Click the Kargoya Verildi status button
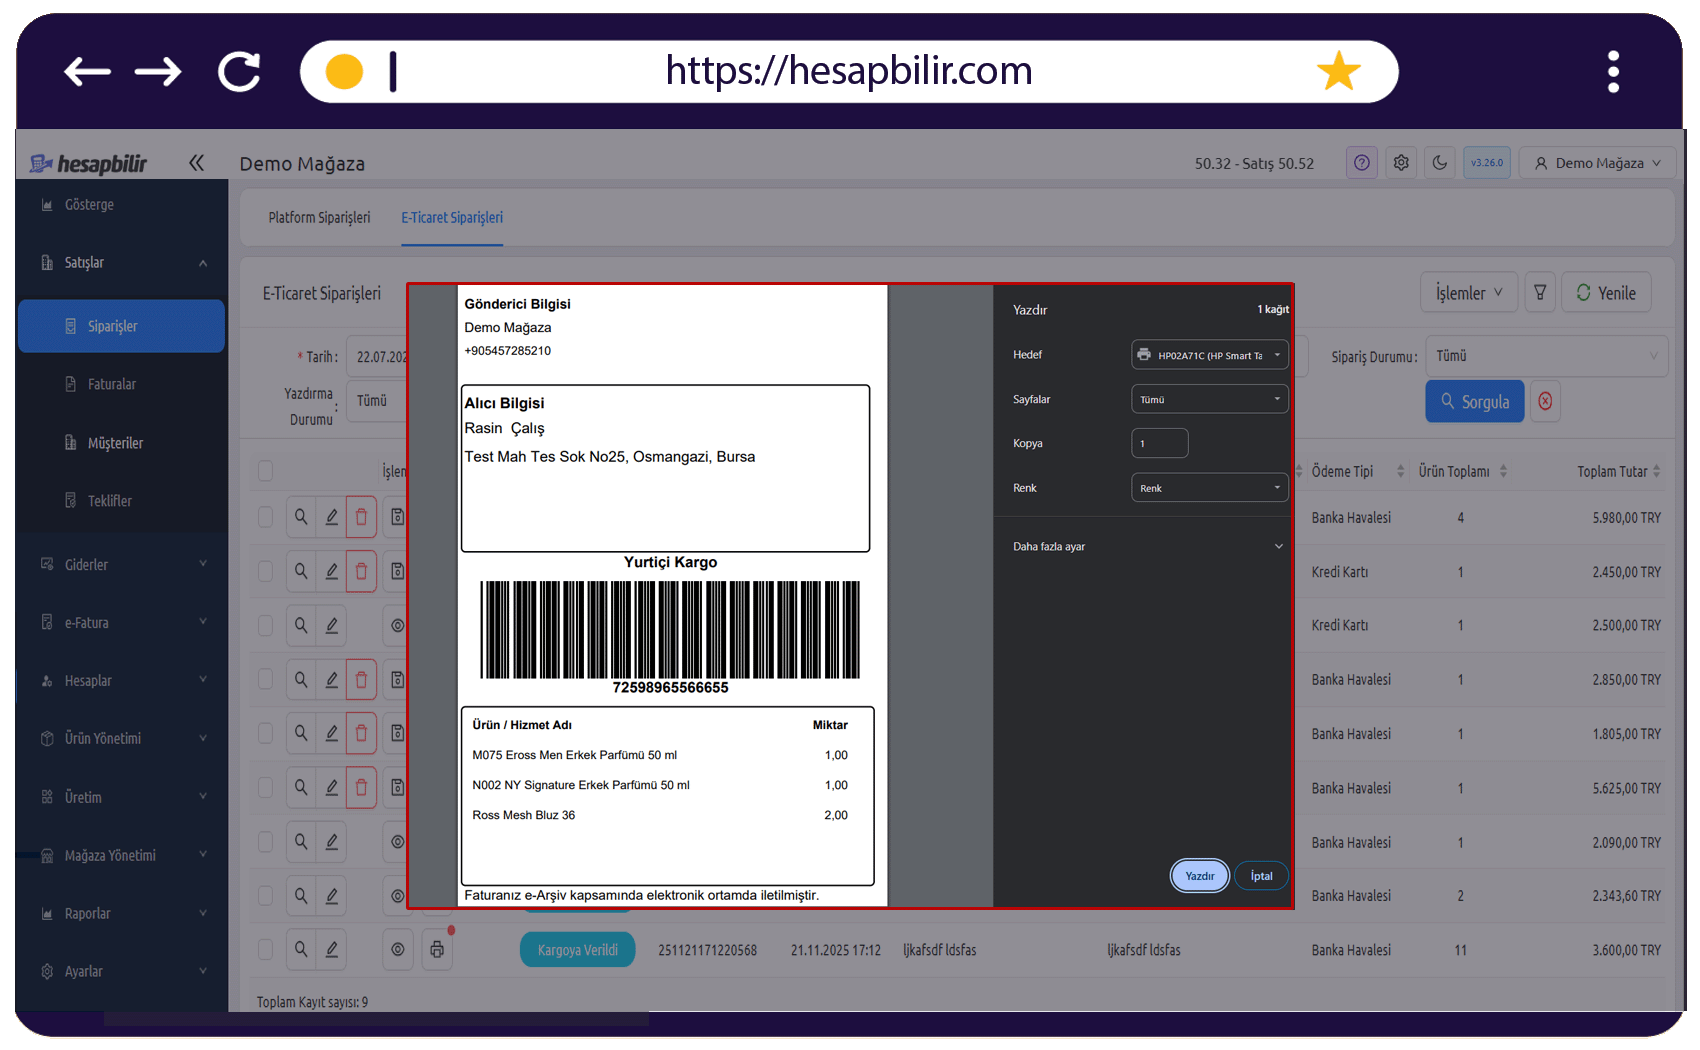 pyautogui.click(x=578, y=950)
